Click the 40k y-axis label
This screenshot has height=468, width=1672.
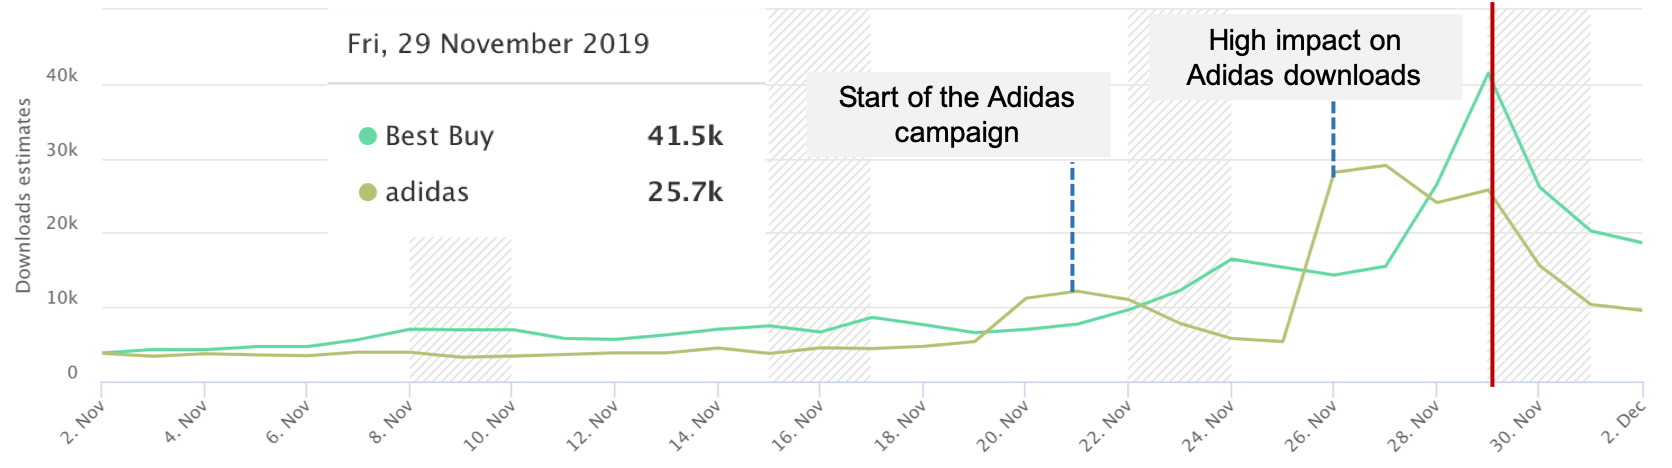(x=61, y=76)
